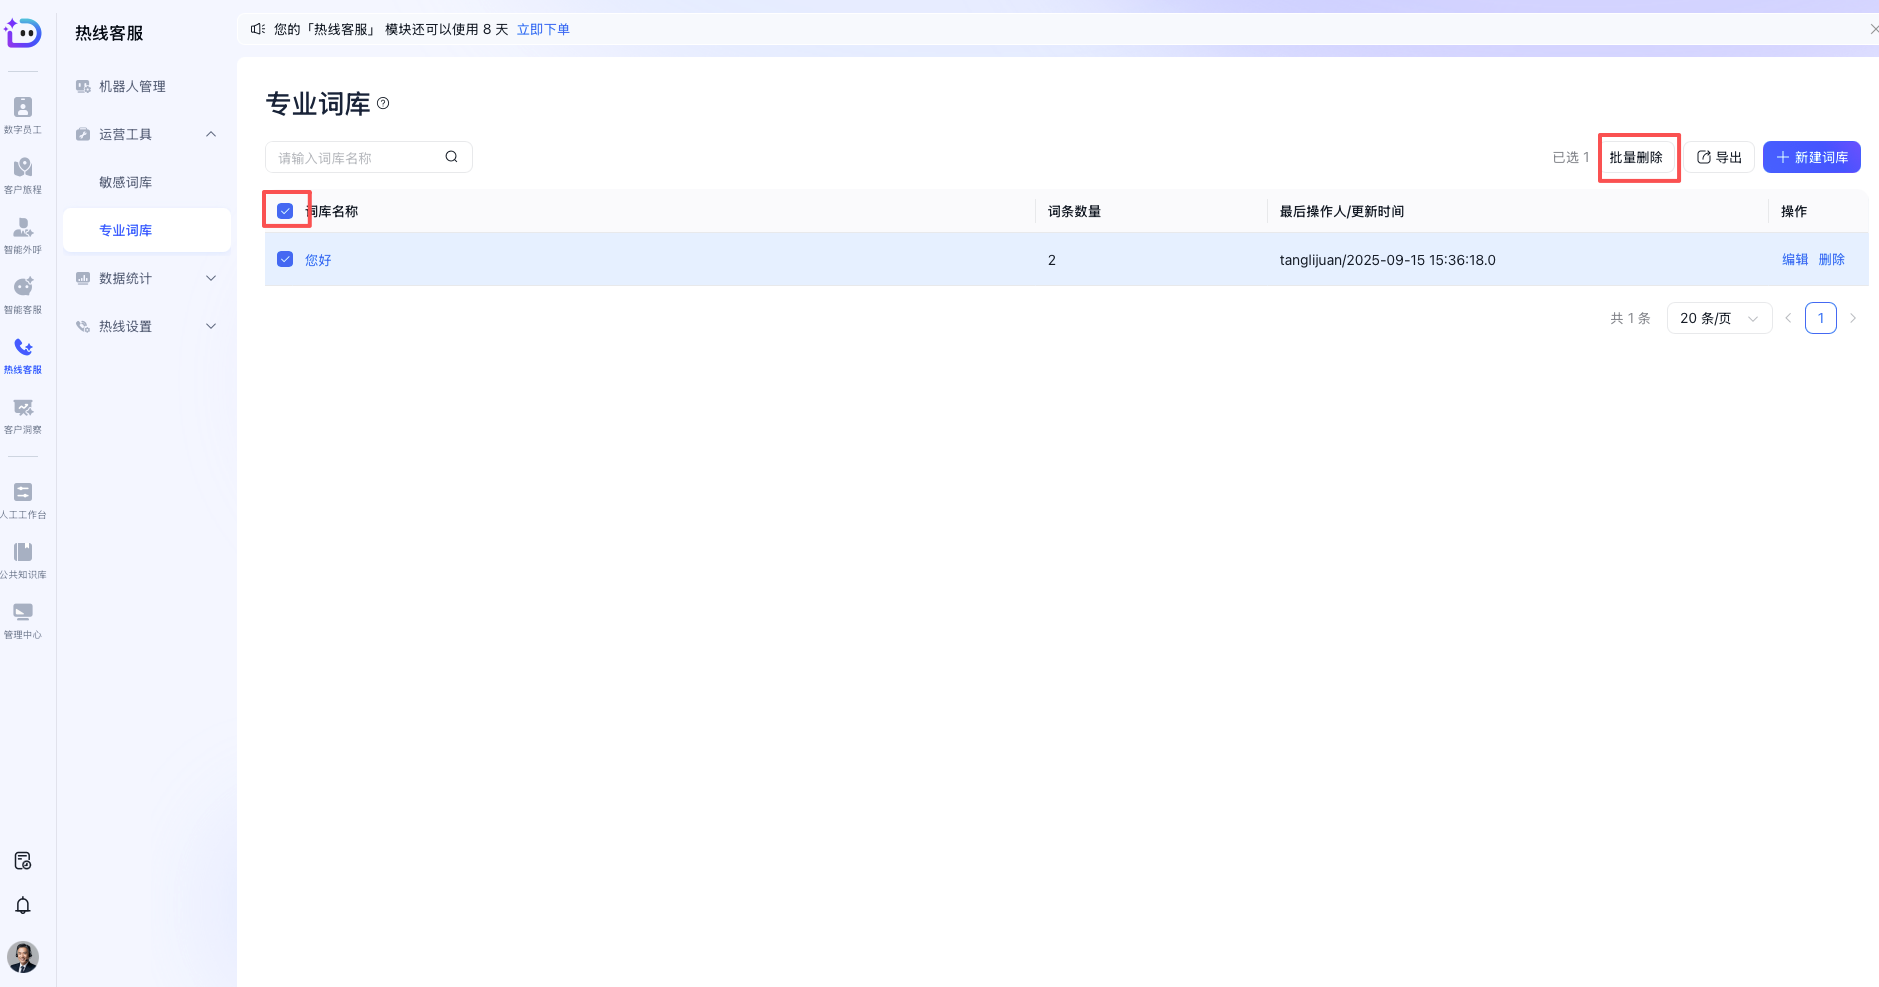Click the notification bell icon
This screenshot has width=1879, height=987.
[23, 905]
